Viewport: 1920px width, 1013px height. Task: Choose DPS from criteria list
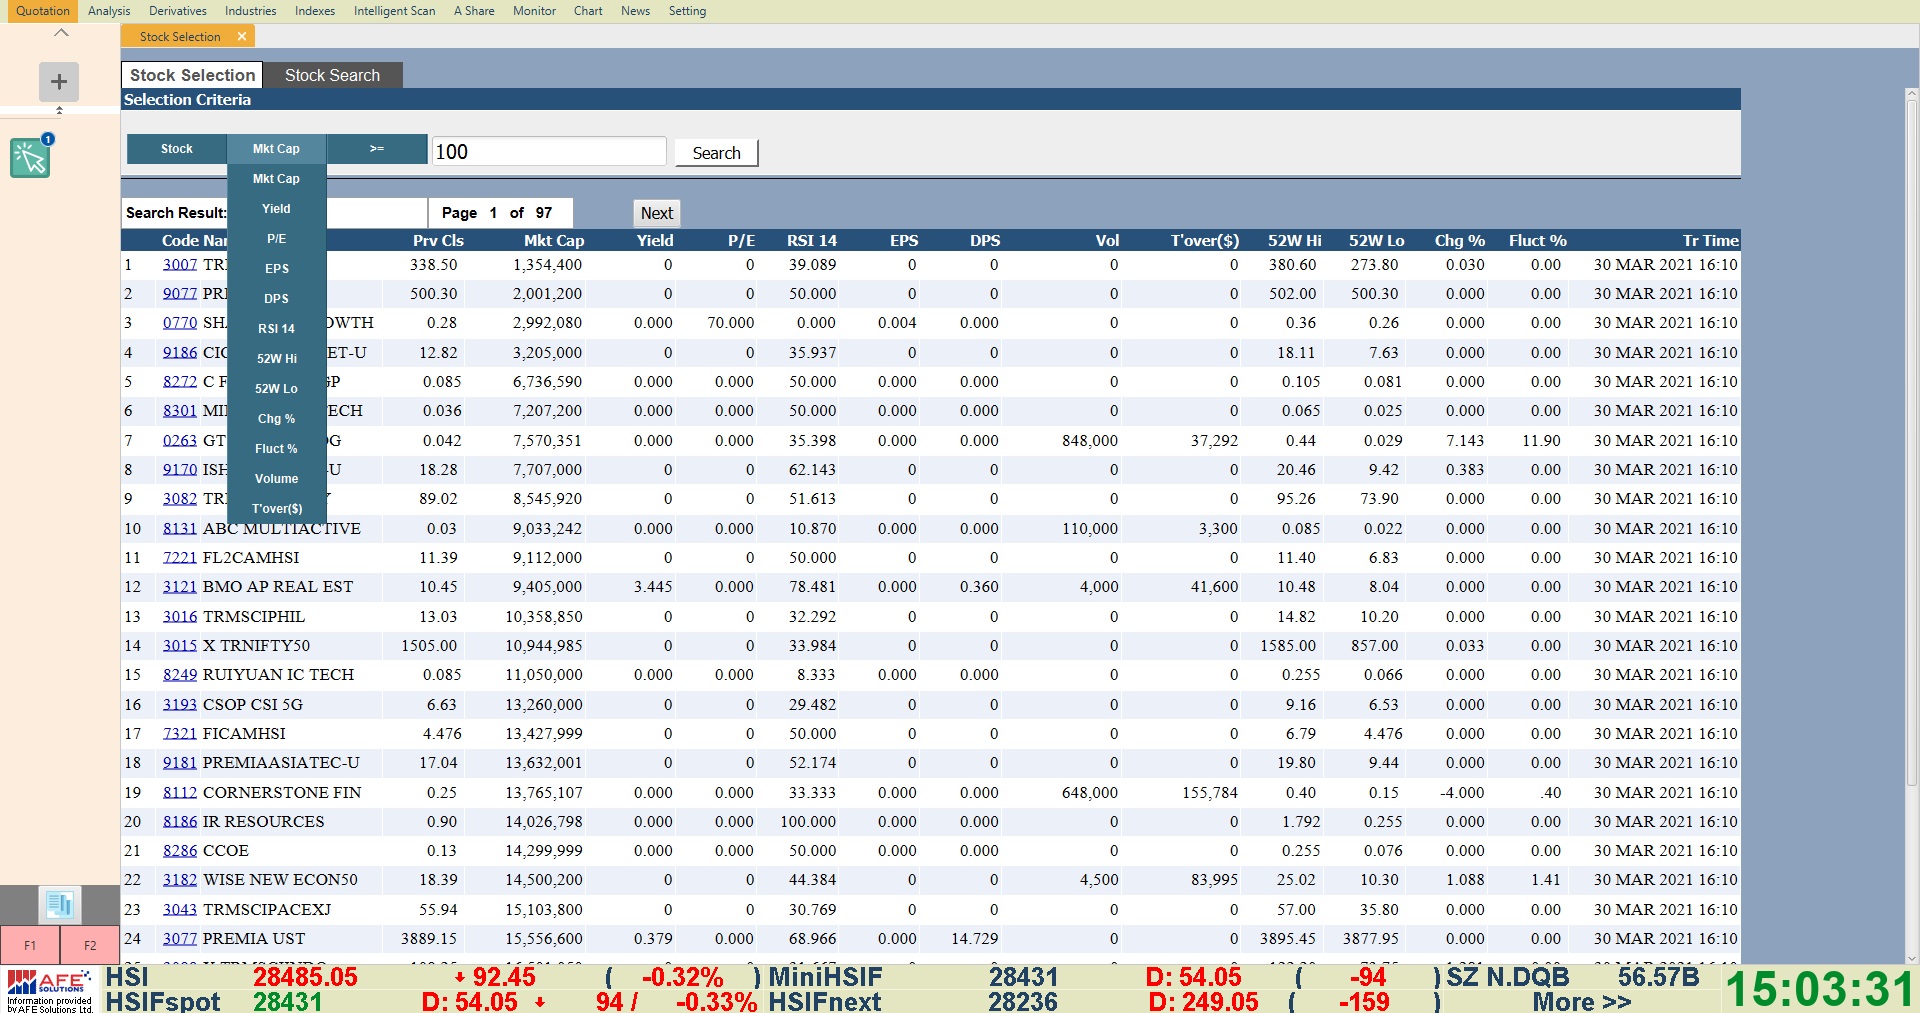277,299
